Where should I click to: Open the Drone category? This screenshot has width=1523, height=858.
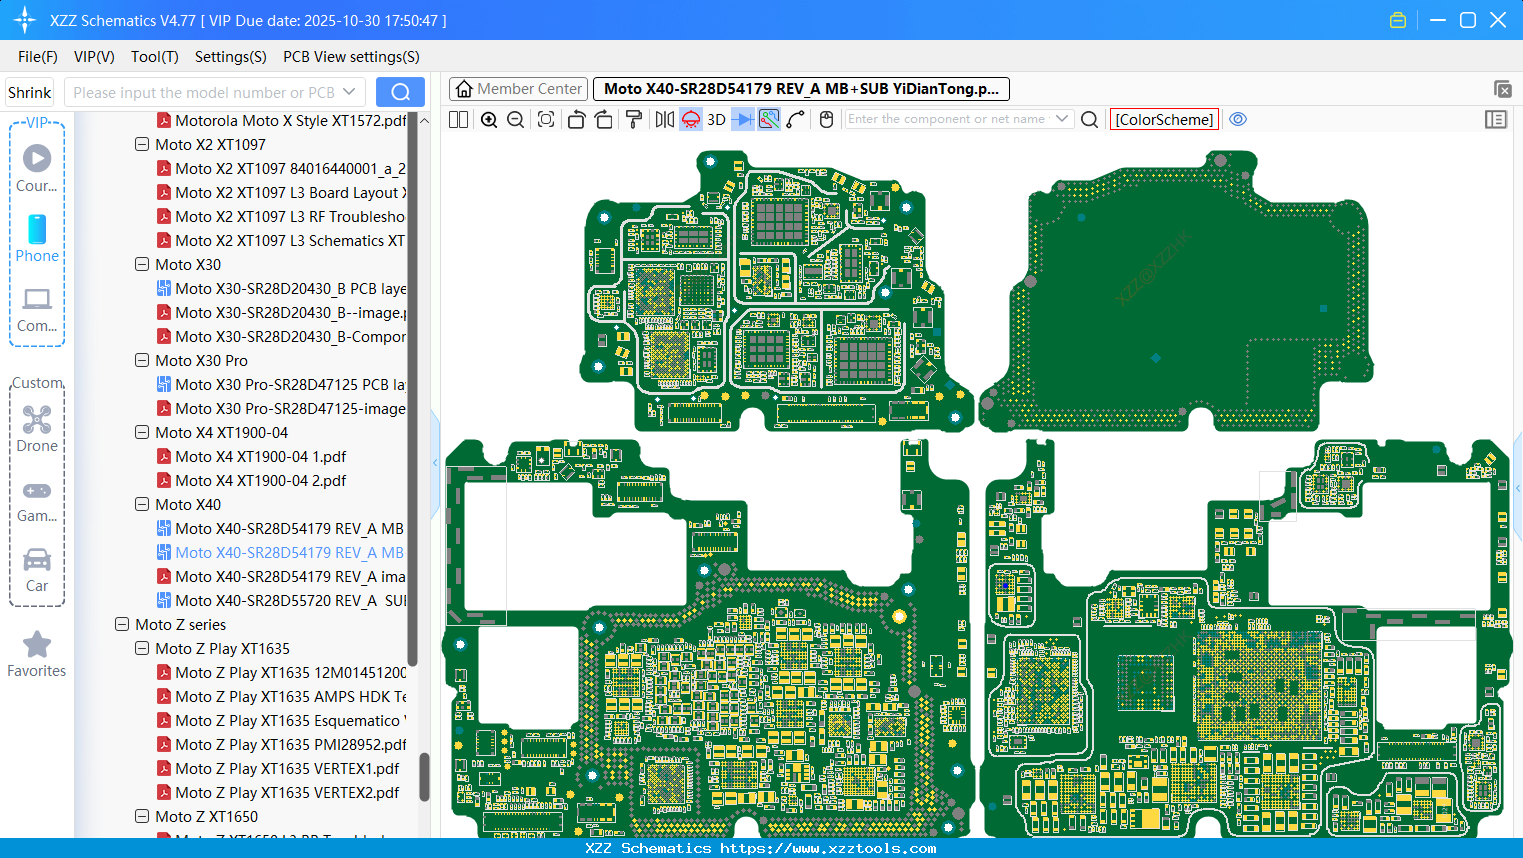[37, 429]
